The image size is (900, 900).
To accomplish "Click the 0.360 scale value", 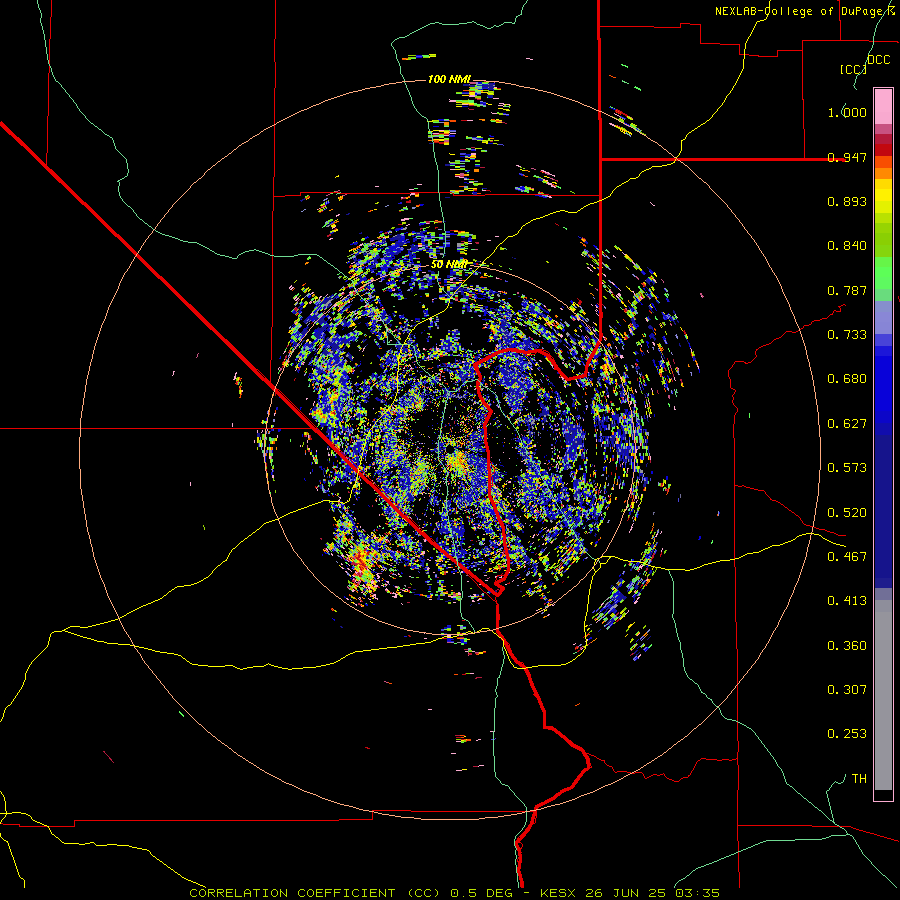I will pyautogui.click(x=847, y=646).
